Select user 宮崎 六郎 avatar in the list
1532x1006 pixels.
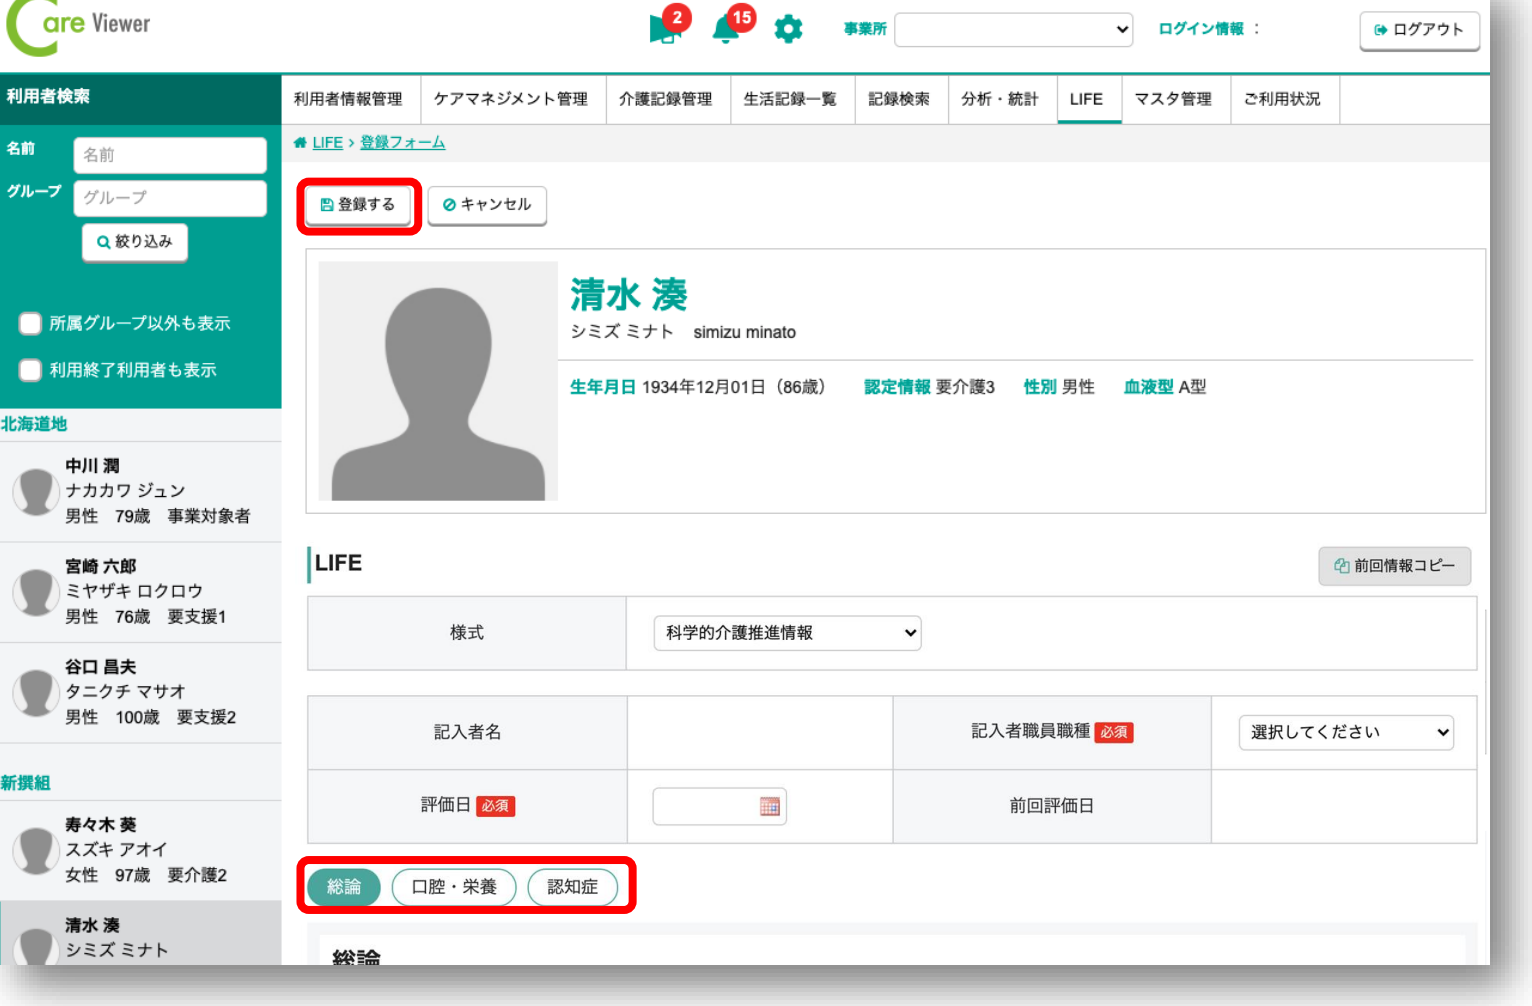tap(35, 591)
